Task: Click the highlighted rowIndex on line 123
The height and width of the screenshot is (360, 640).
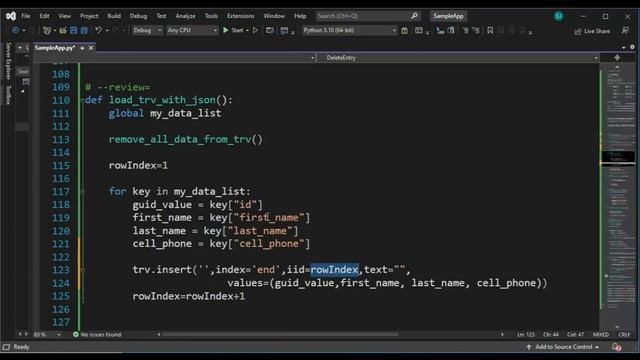Action: pos(334,270)
